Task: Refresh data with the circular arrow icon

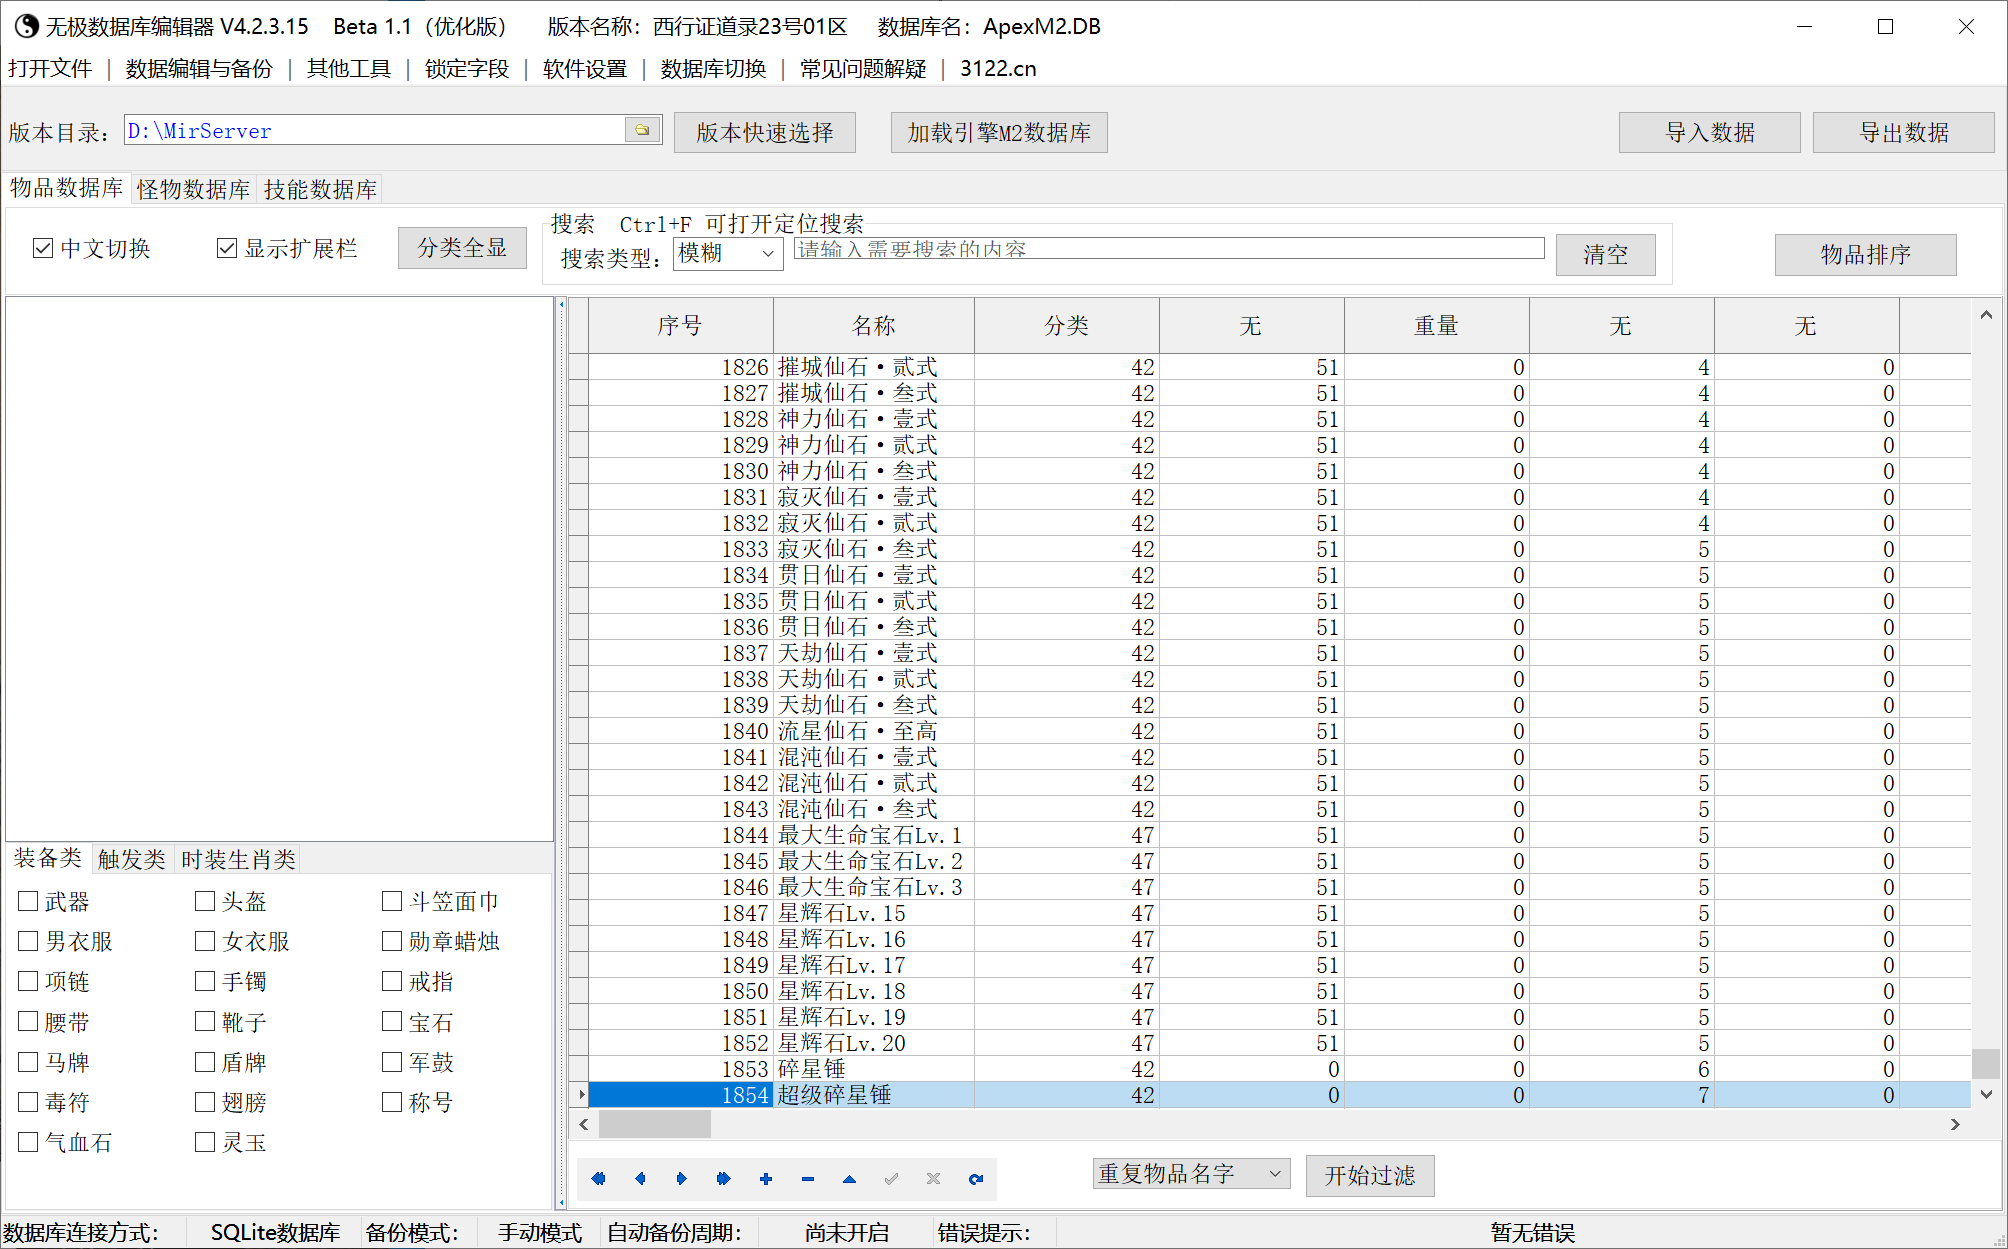Action: pos(976,1179)
